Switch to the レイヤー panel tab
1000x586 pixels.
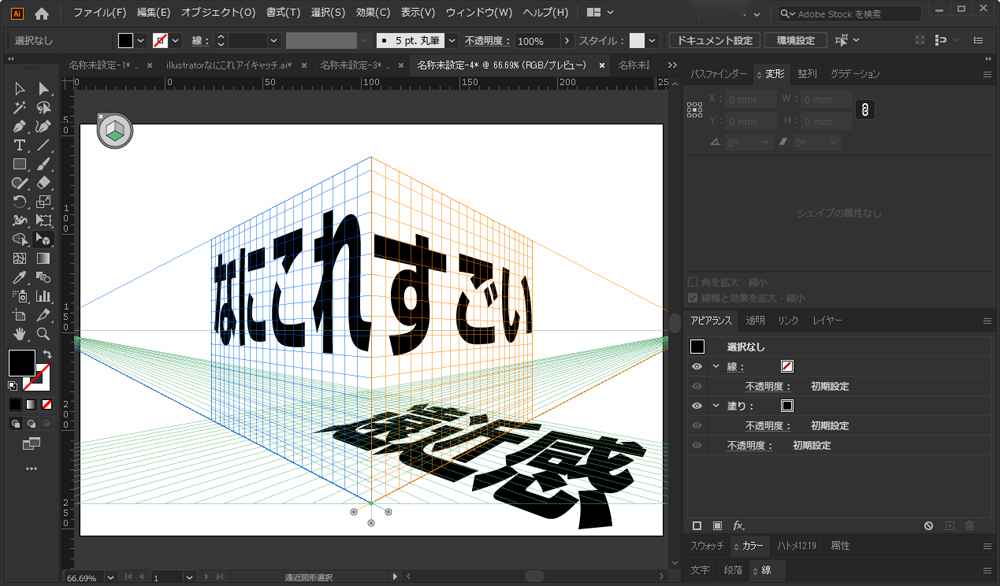click(827, 320)
